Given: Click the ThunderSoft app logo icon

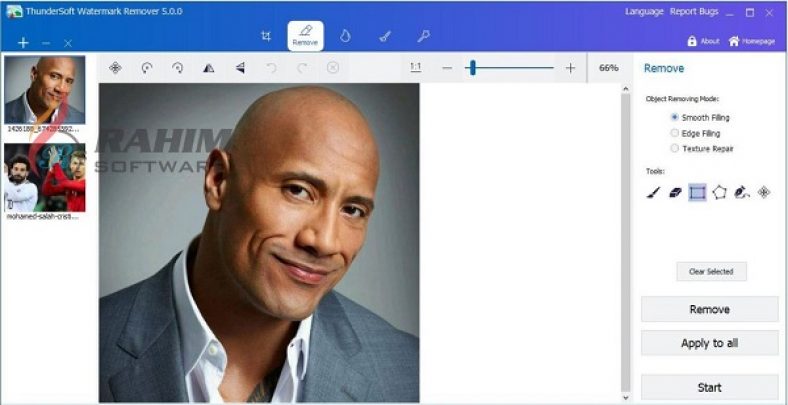Looking at the screenshot, I should coord(15,11).
